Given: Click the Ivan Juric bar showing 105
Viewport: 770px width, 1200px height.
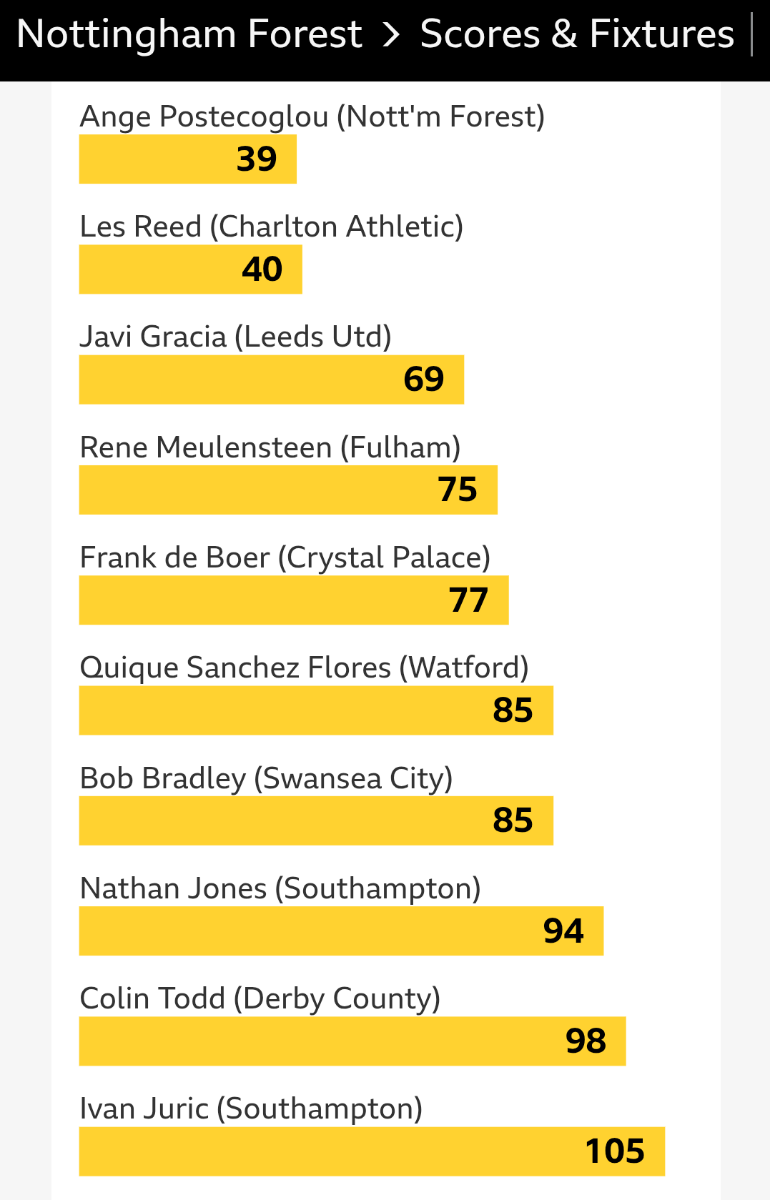Looking at the screenshot, I should (x=372, y=1151).
